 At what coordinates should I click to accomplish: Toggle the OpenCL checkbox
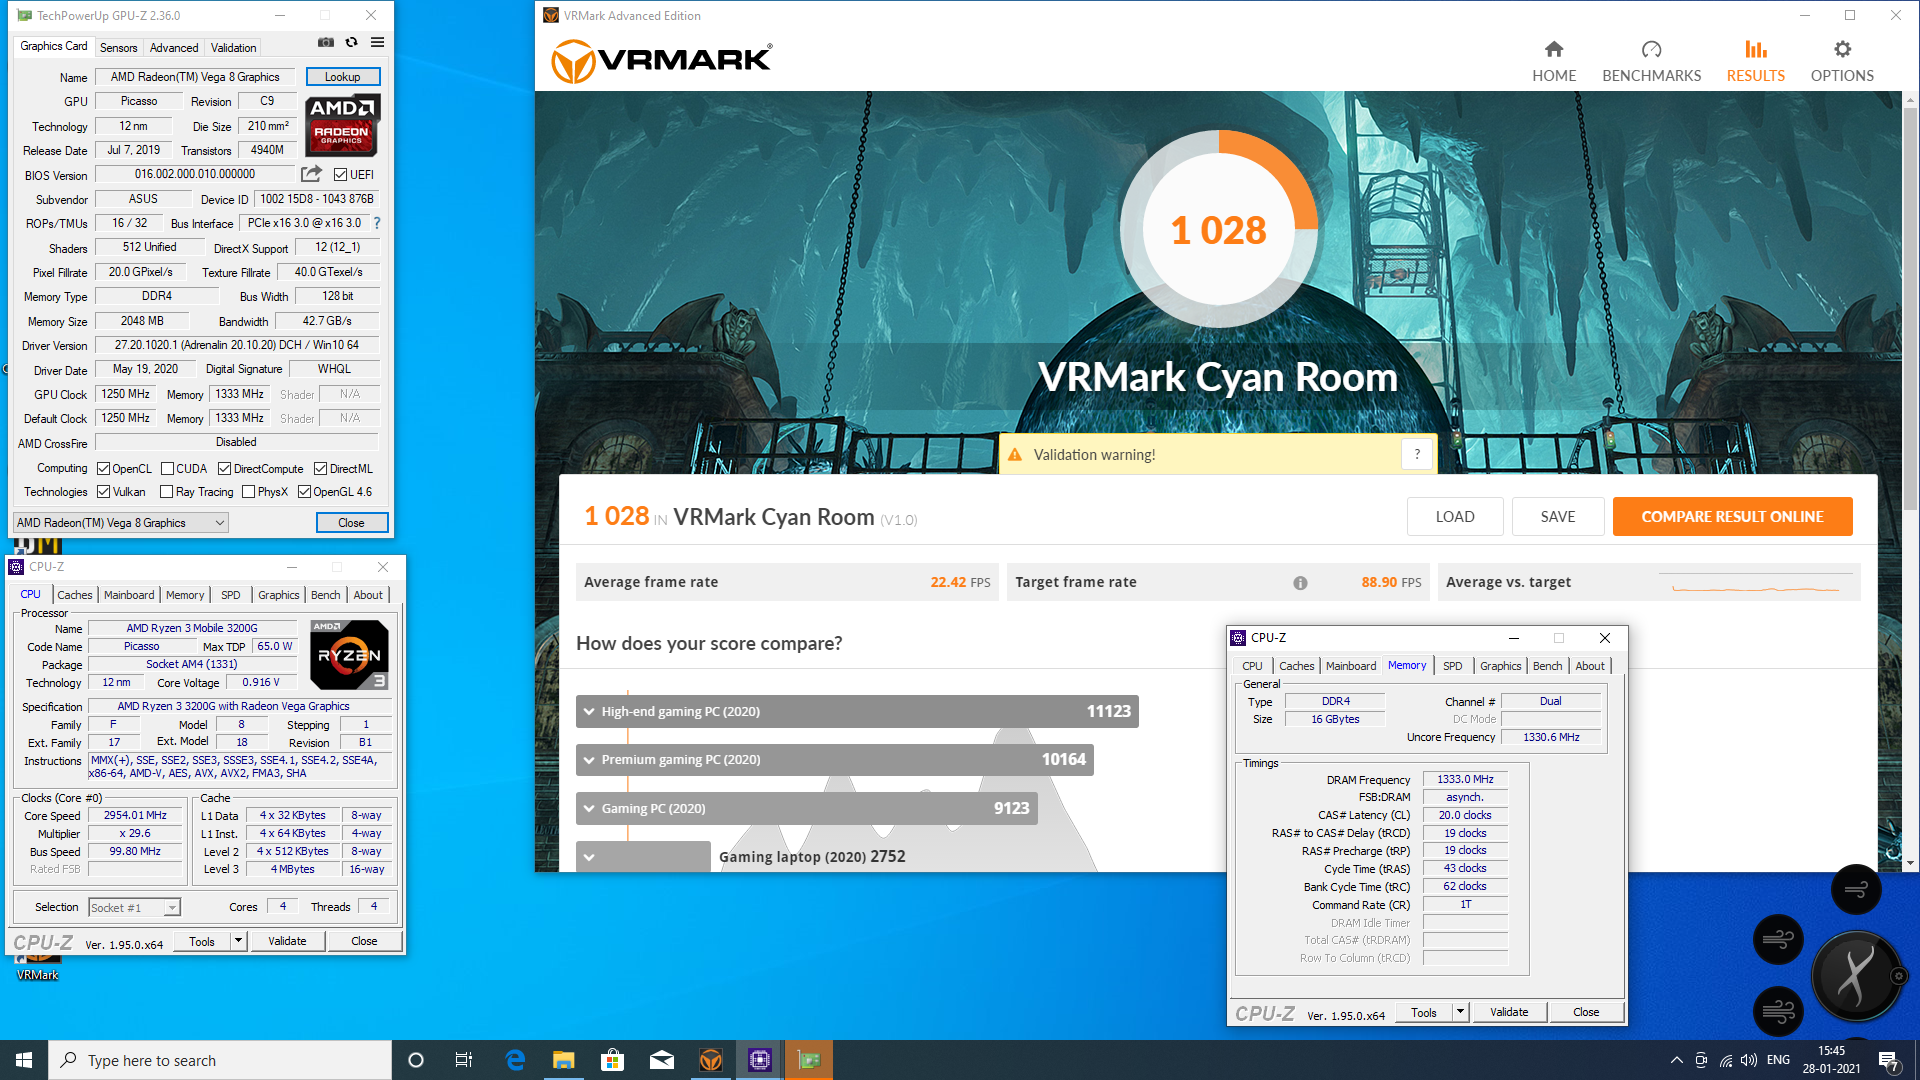(103, 469)
